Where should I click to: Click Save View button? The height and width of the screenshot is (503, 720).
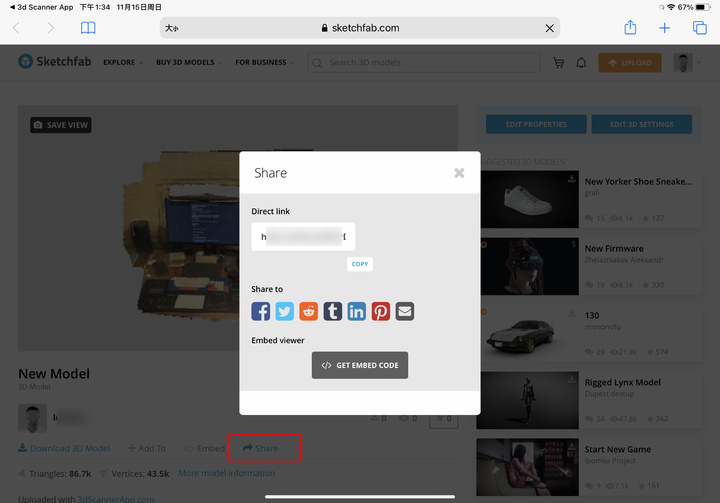pyautogui.click(x=61, y=125)
